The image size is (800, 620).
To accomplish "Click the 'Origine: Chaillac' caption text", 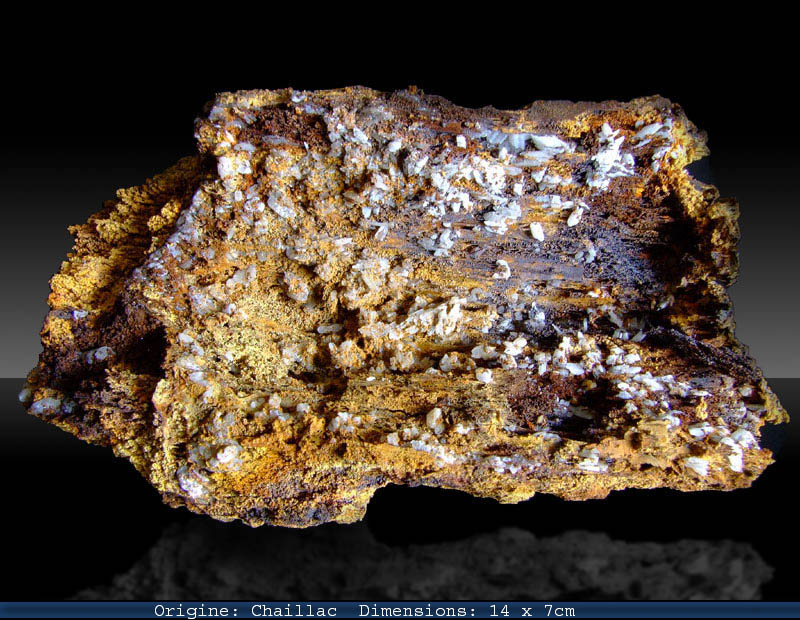I will pos(245,611).
